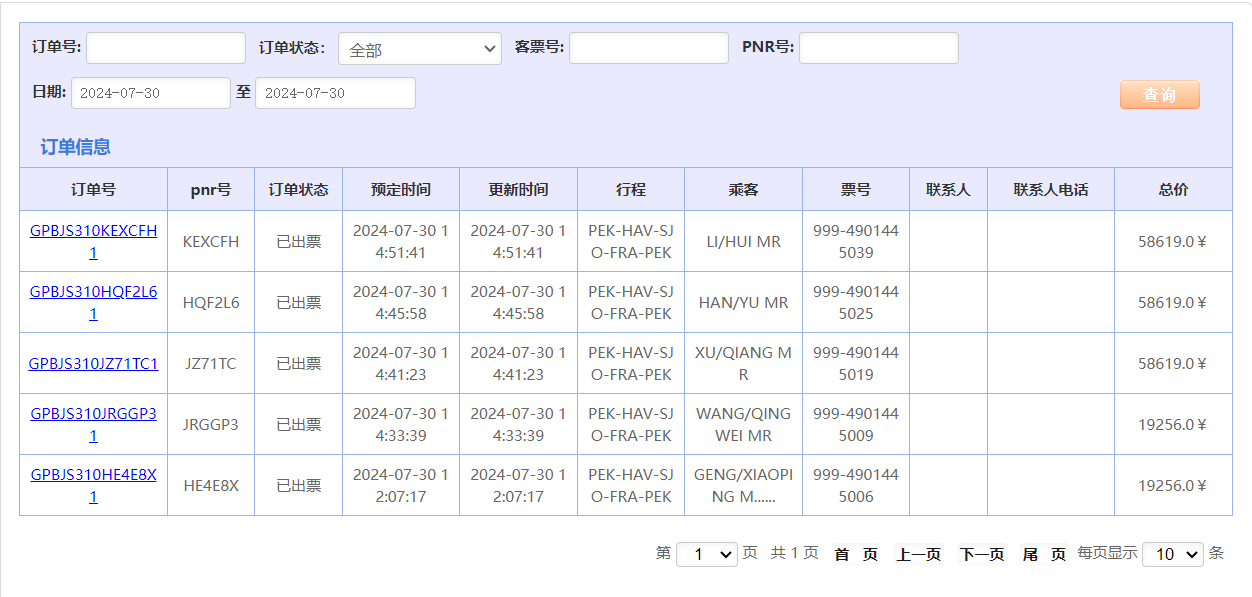Open order link GPBJS310JZ71TC1
Screen dimensions: 1252x597
click(x=93, y=364)
